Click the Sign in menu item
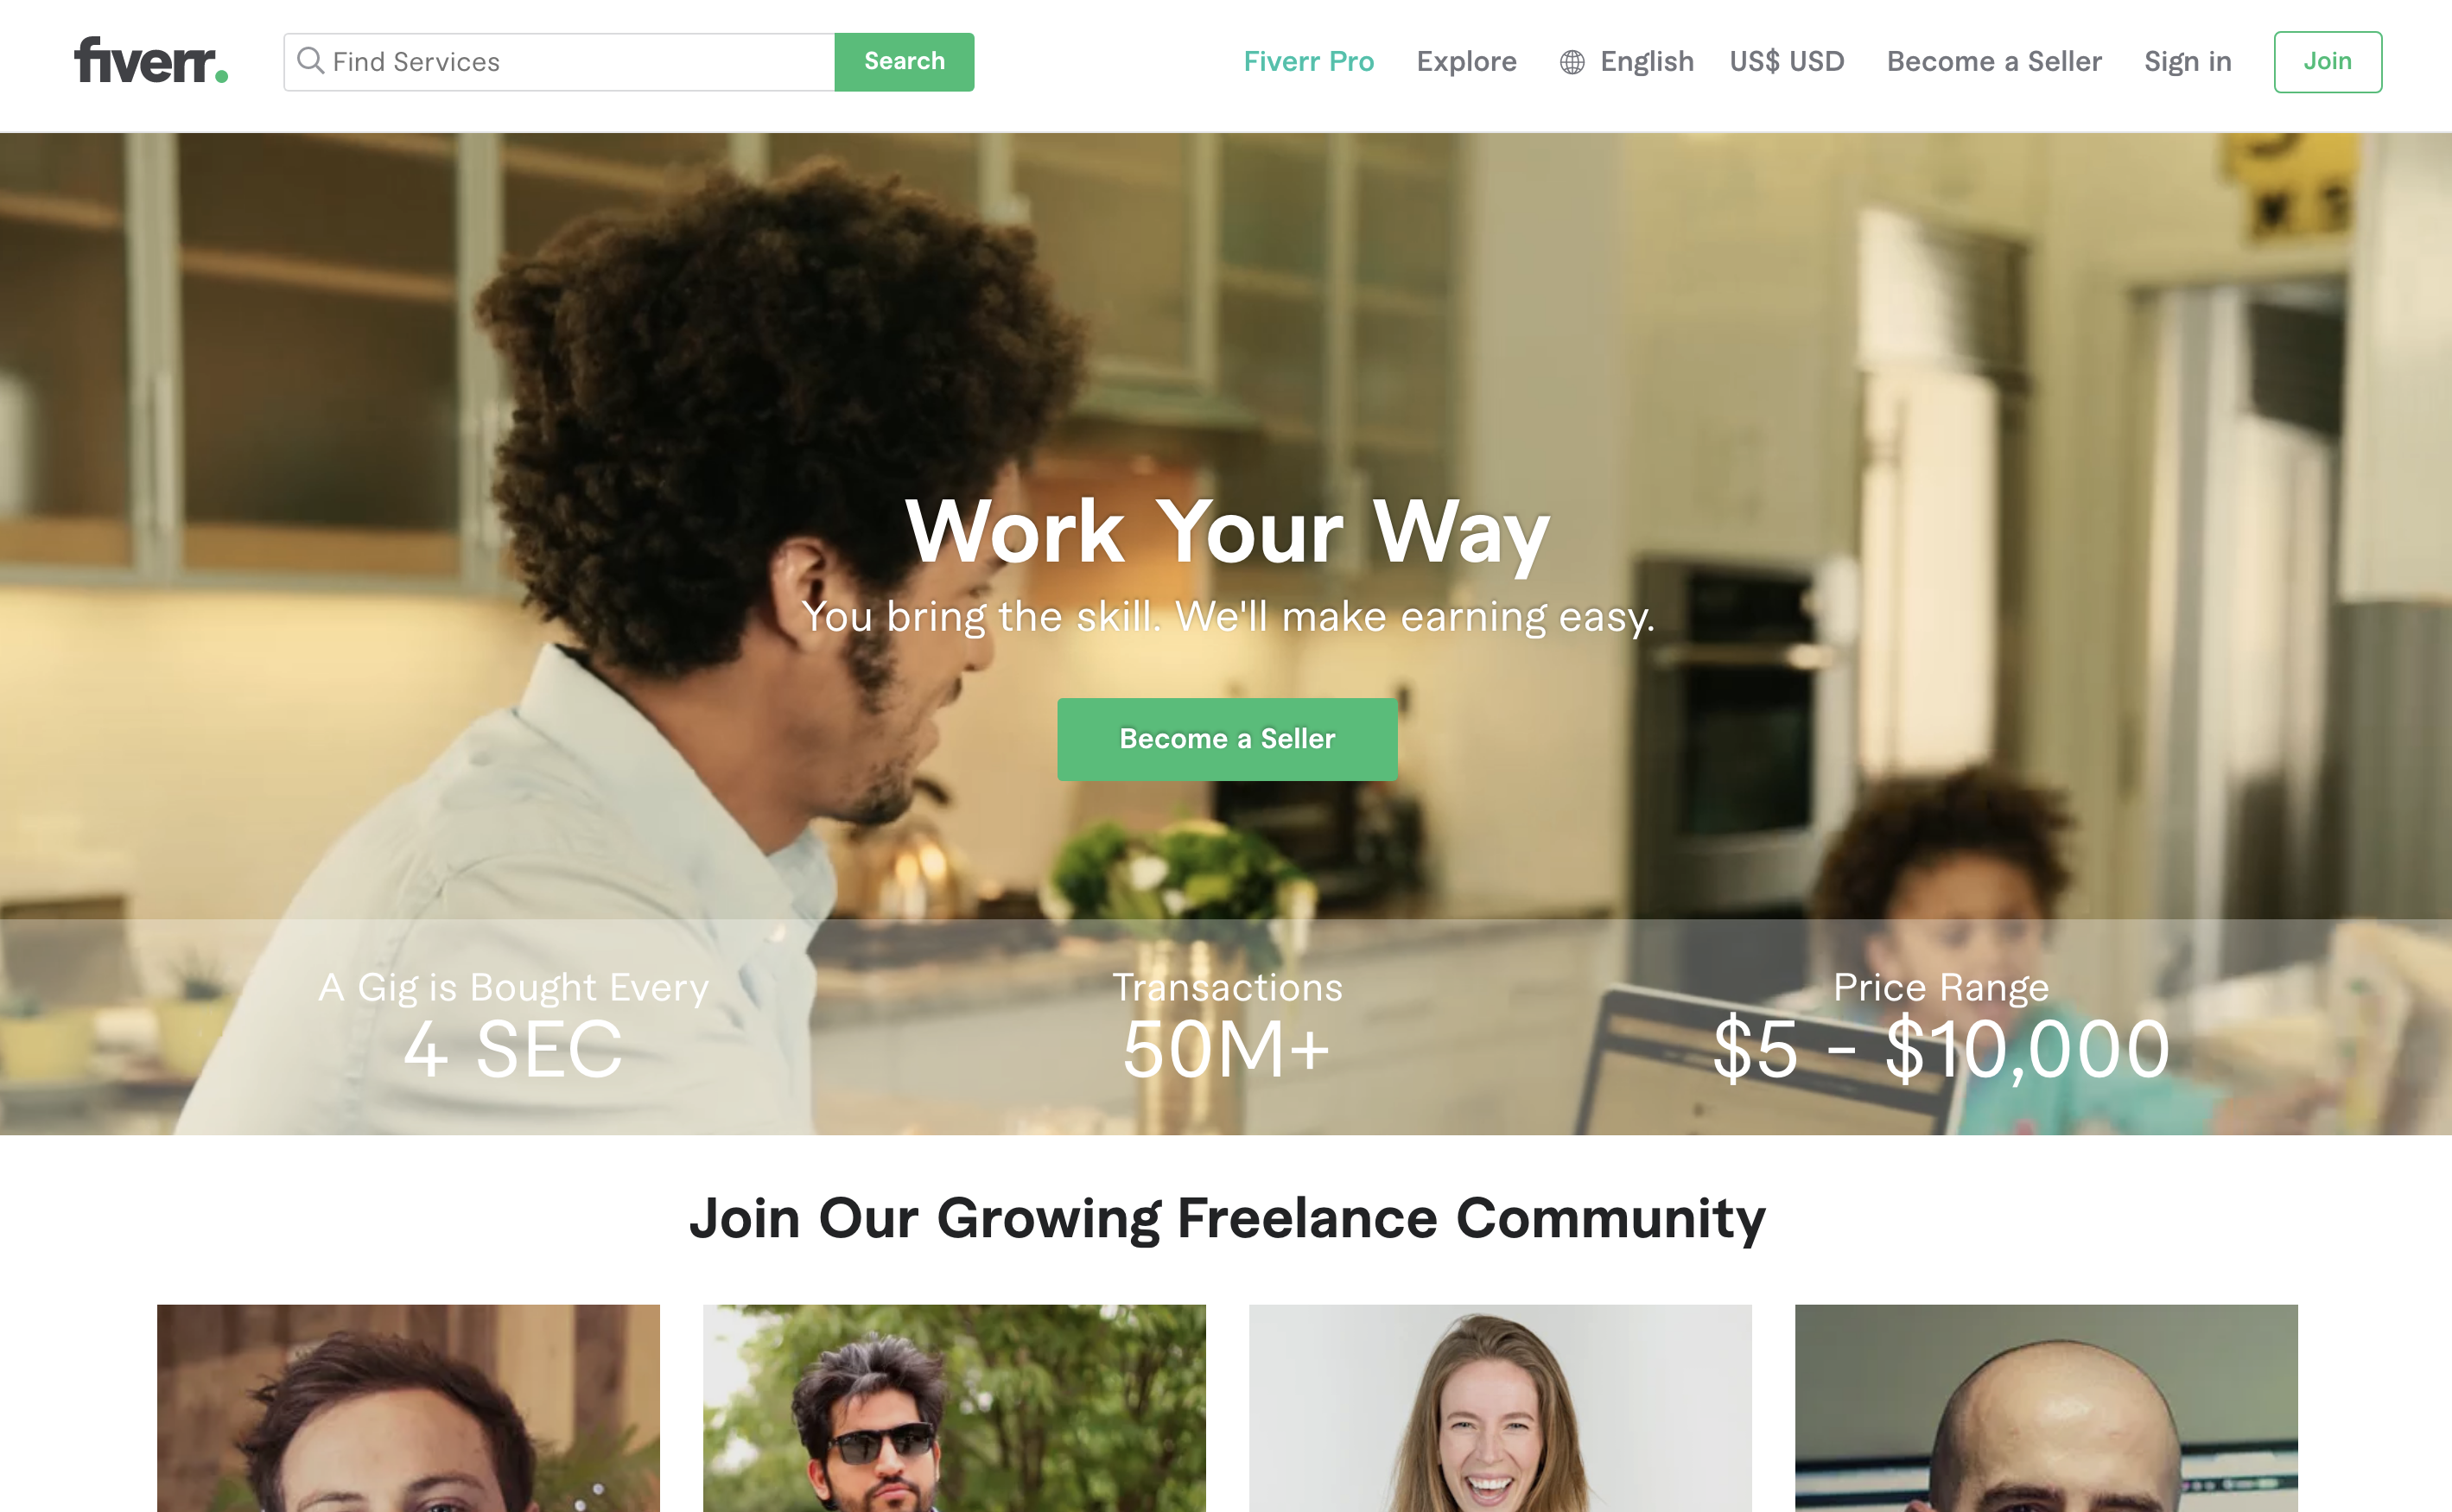Viewport: 2452px width, 1512px height. [x=2189, y=61]
